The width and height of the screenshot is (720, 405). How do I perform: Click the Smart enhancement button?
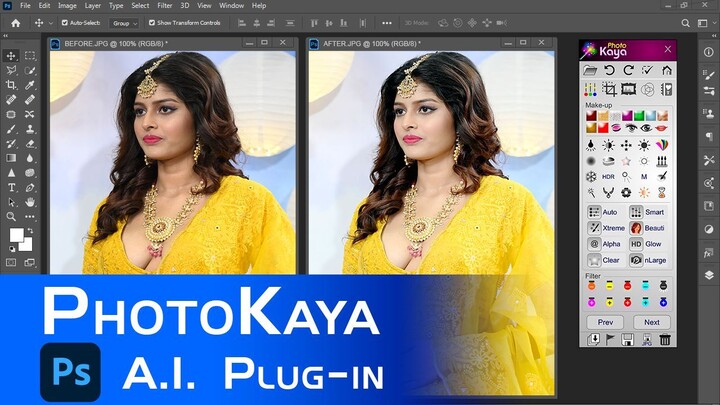[x=647, y=212]
